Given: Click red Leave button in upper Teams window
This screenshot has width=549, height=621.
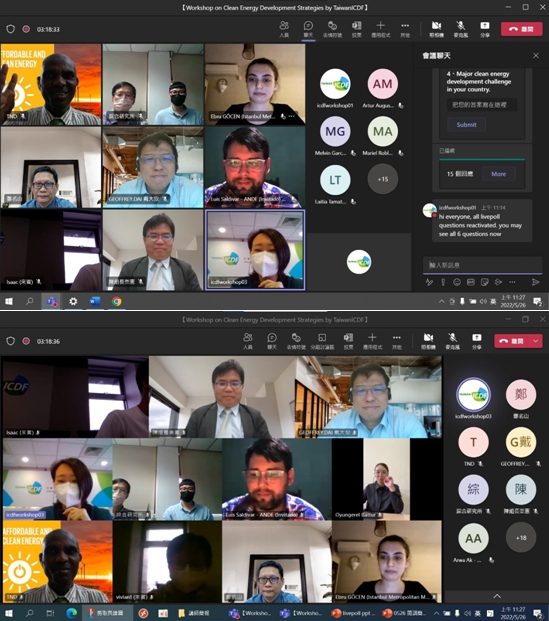Looking at the screenshot, I should coord(521,29).
